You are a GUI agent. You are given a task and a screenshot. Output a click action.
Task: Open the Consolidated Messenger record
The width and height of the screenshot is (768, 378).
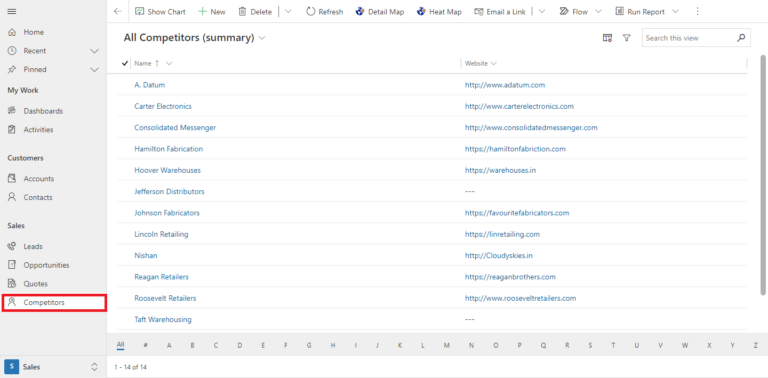tap(175, 127)
